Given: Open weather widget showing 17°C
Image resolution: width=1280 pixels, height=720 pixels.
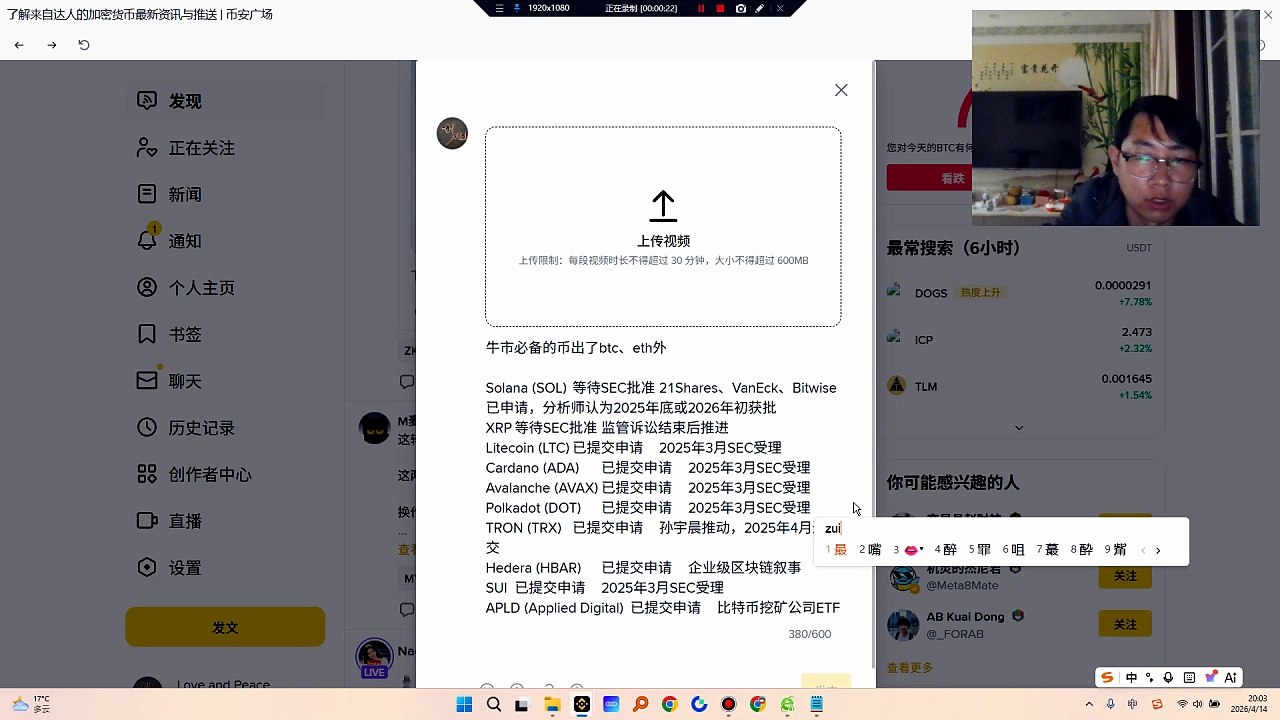Looking at the screenshot, I should click(31, 704).
